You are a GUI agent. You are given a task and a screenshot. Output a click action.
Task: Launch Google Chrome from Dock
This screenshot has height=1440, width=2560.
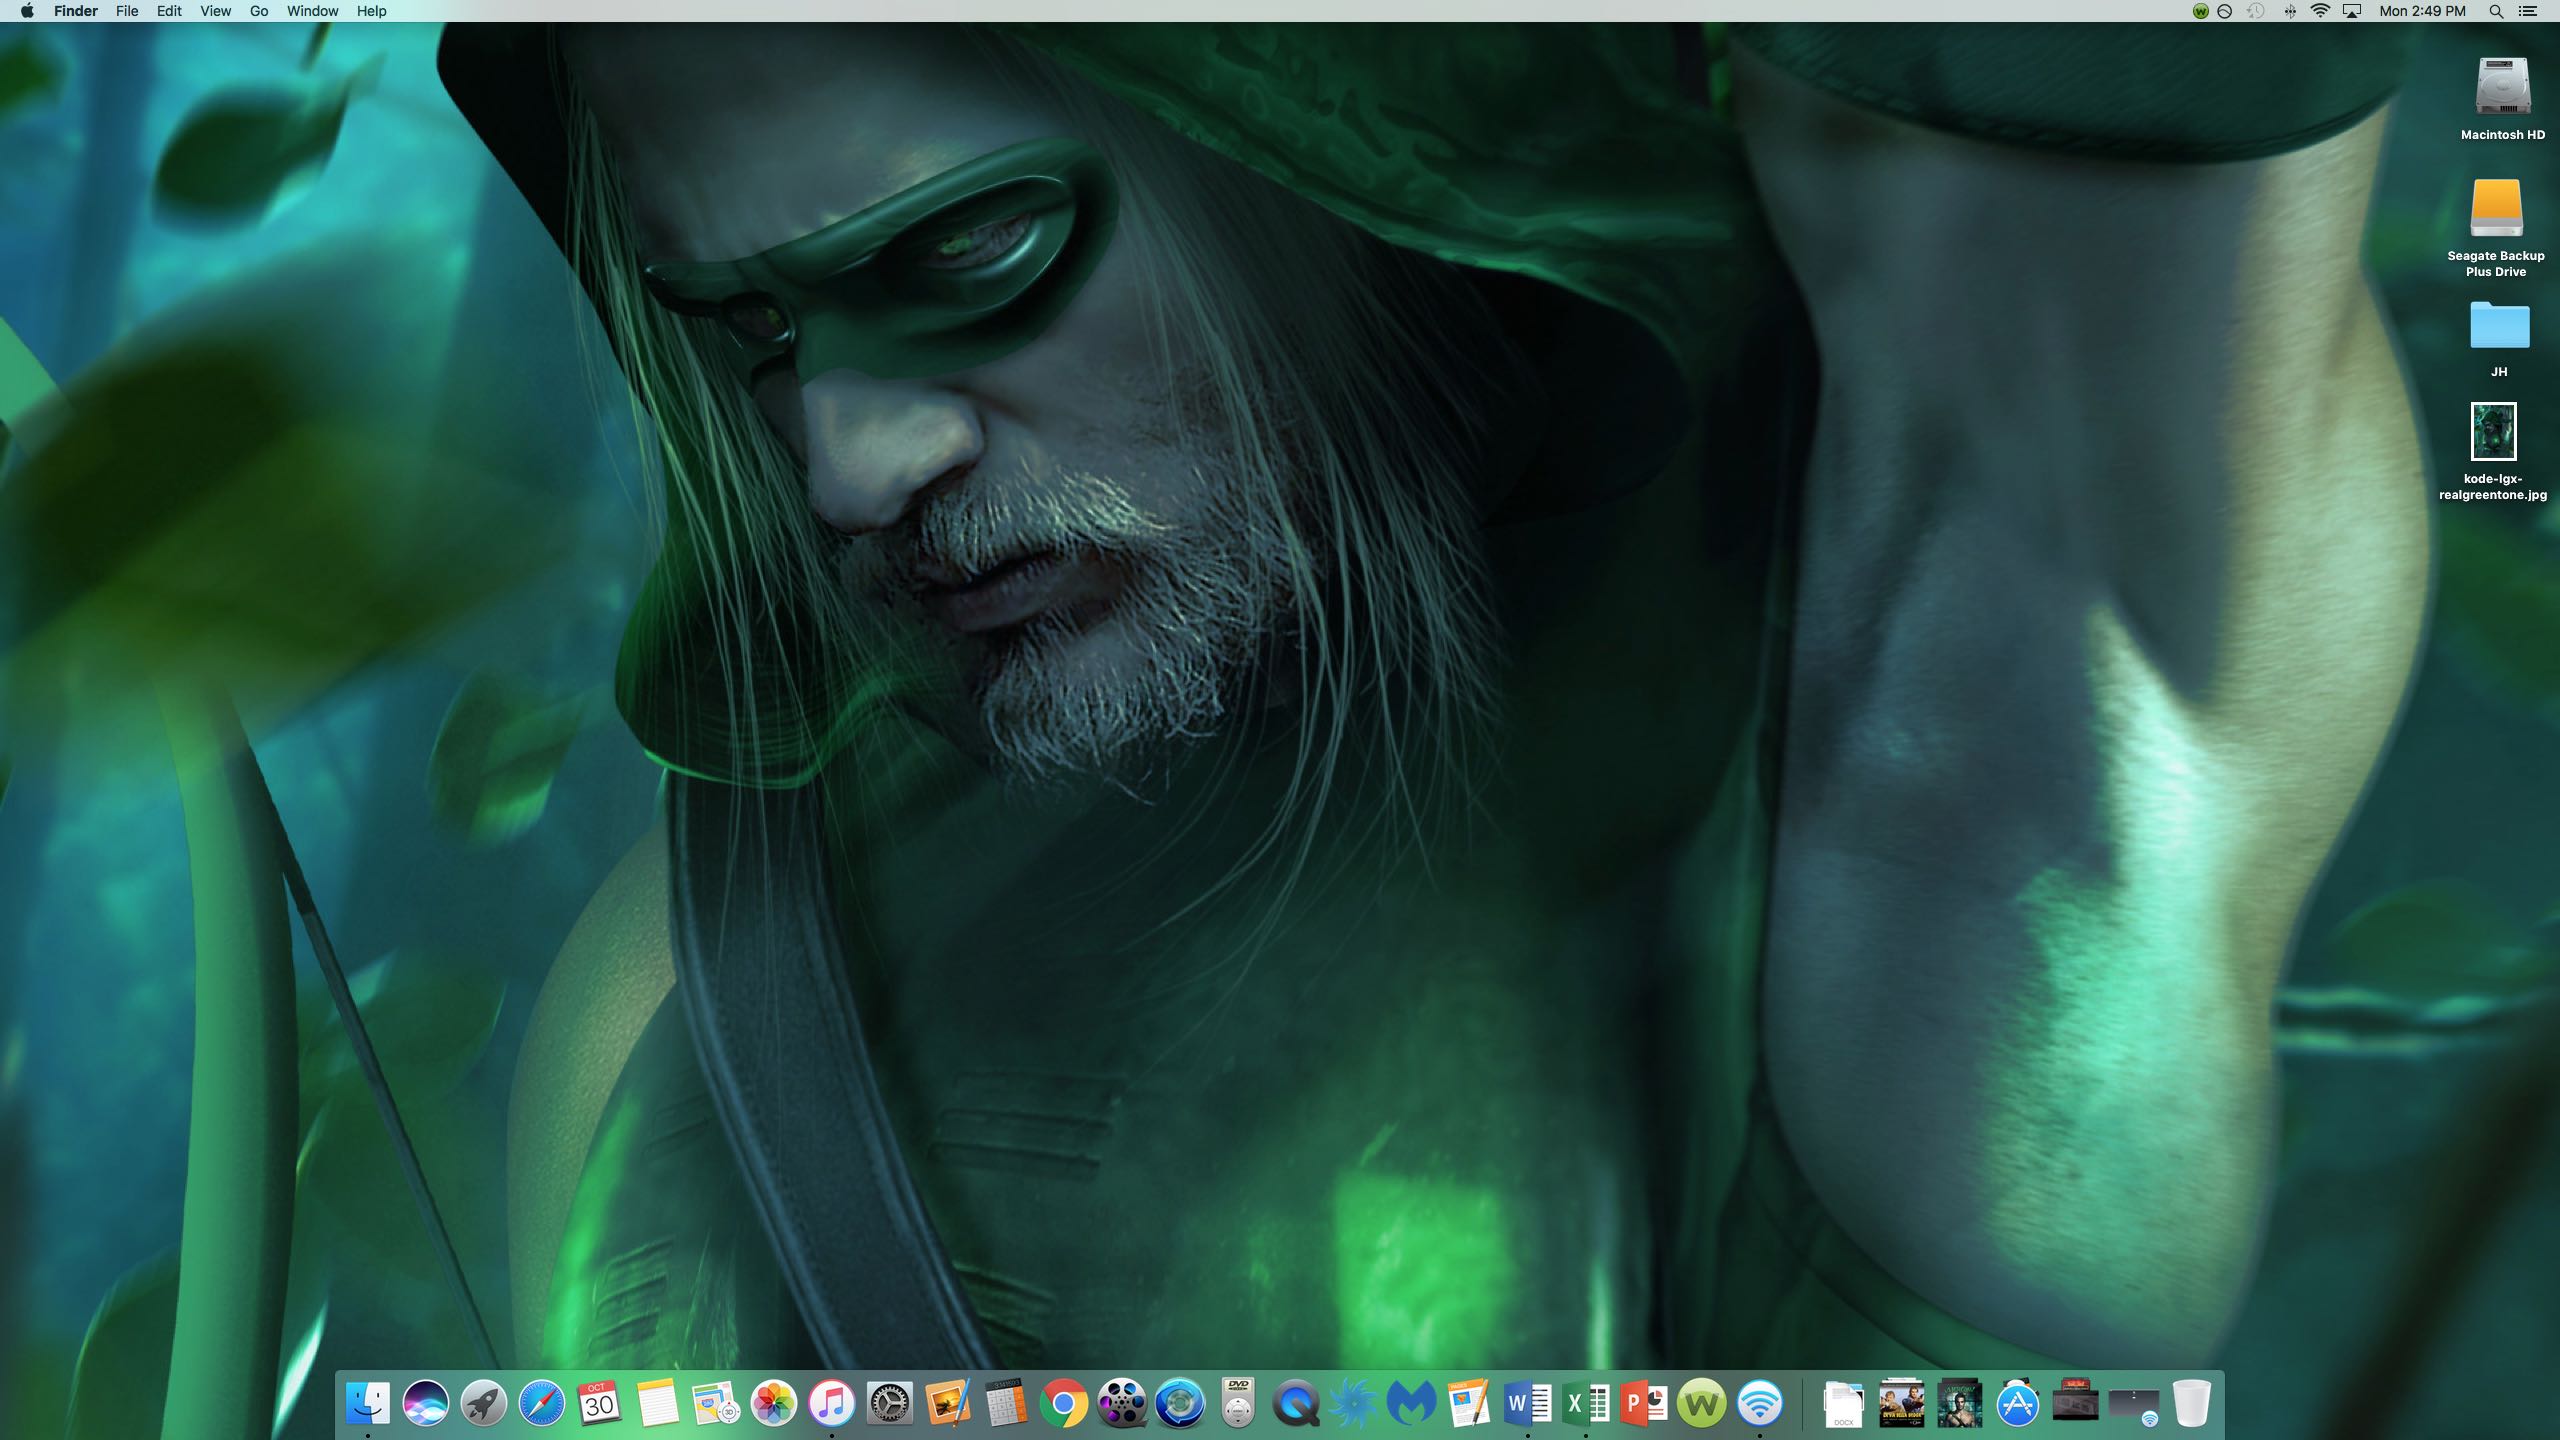click(1063, 1403)
